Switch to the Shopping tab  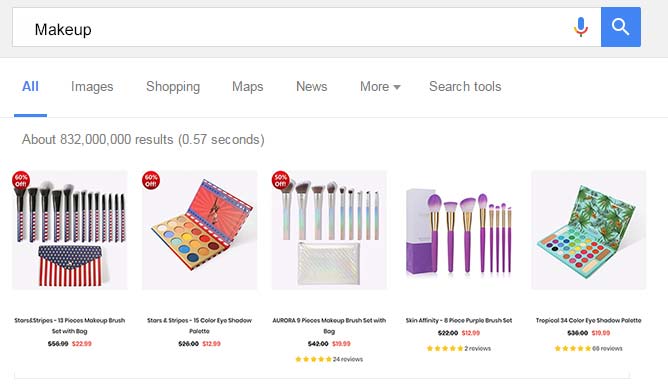(x=173, y=86)
